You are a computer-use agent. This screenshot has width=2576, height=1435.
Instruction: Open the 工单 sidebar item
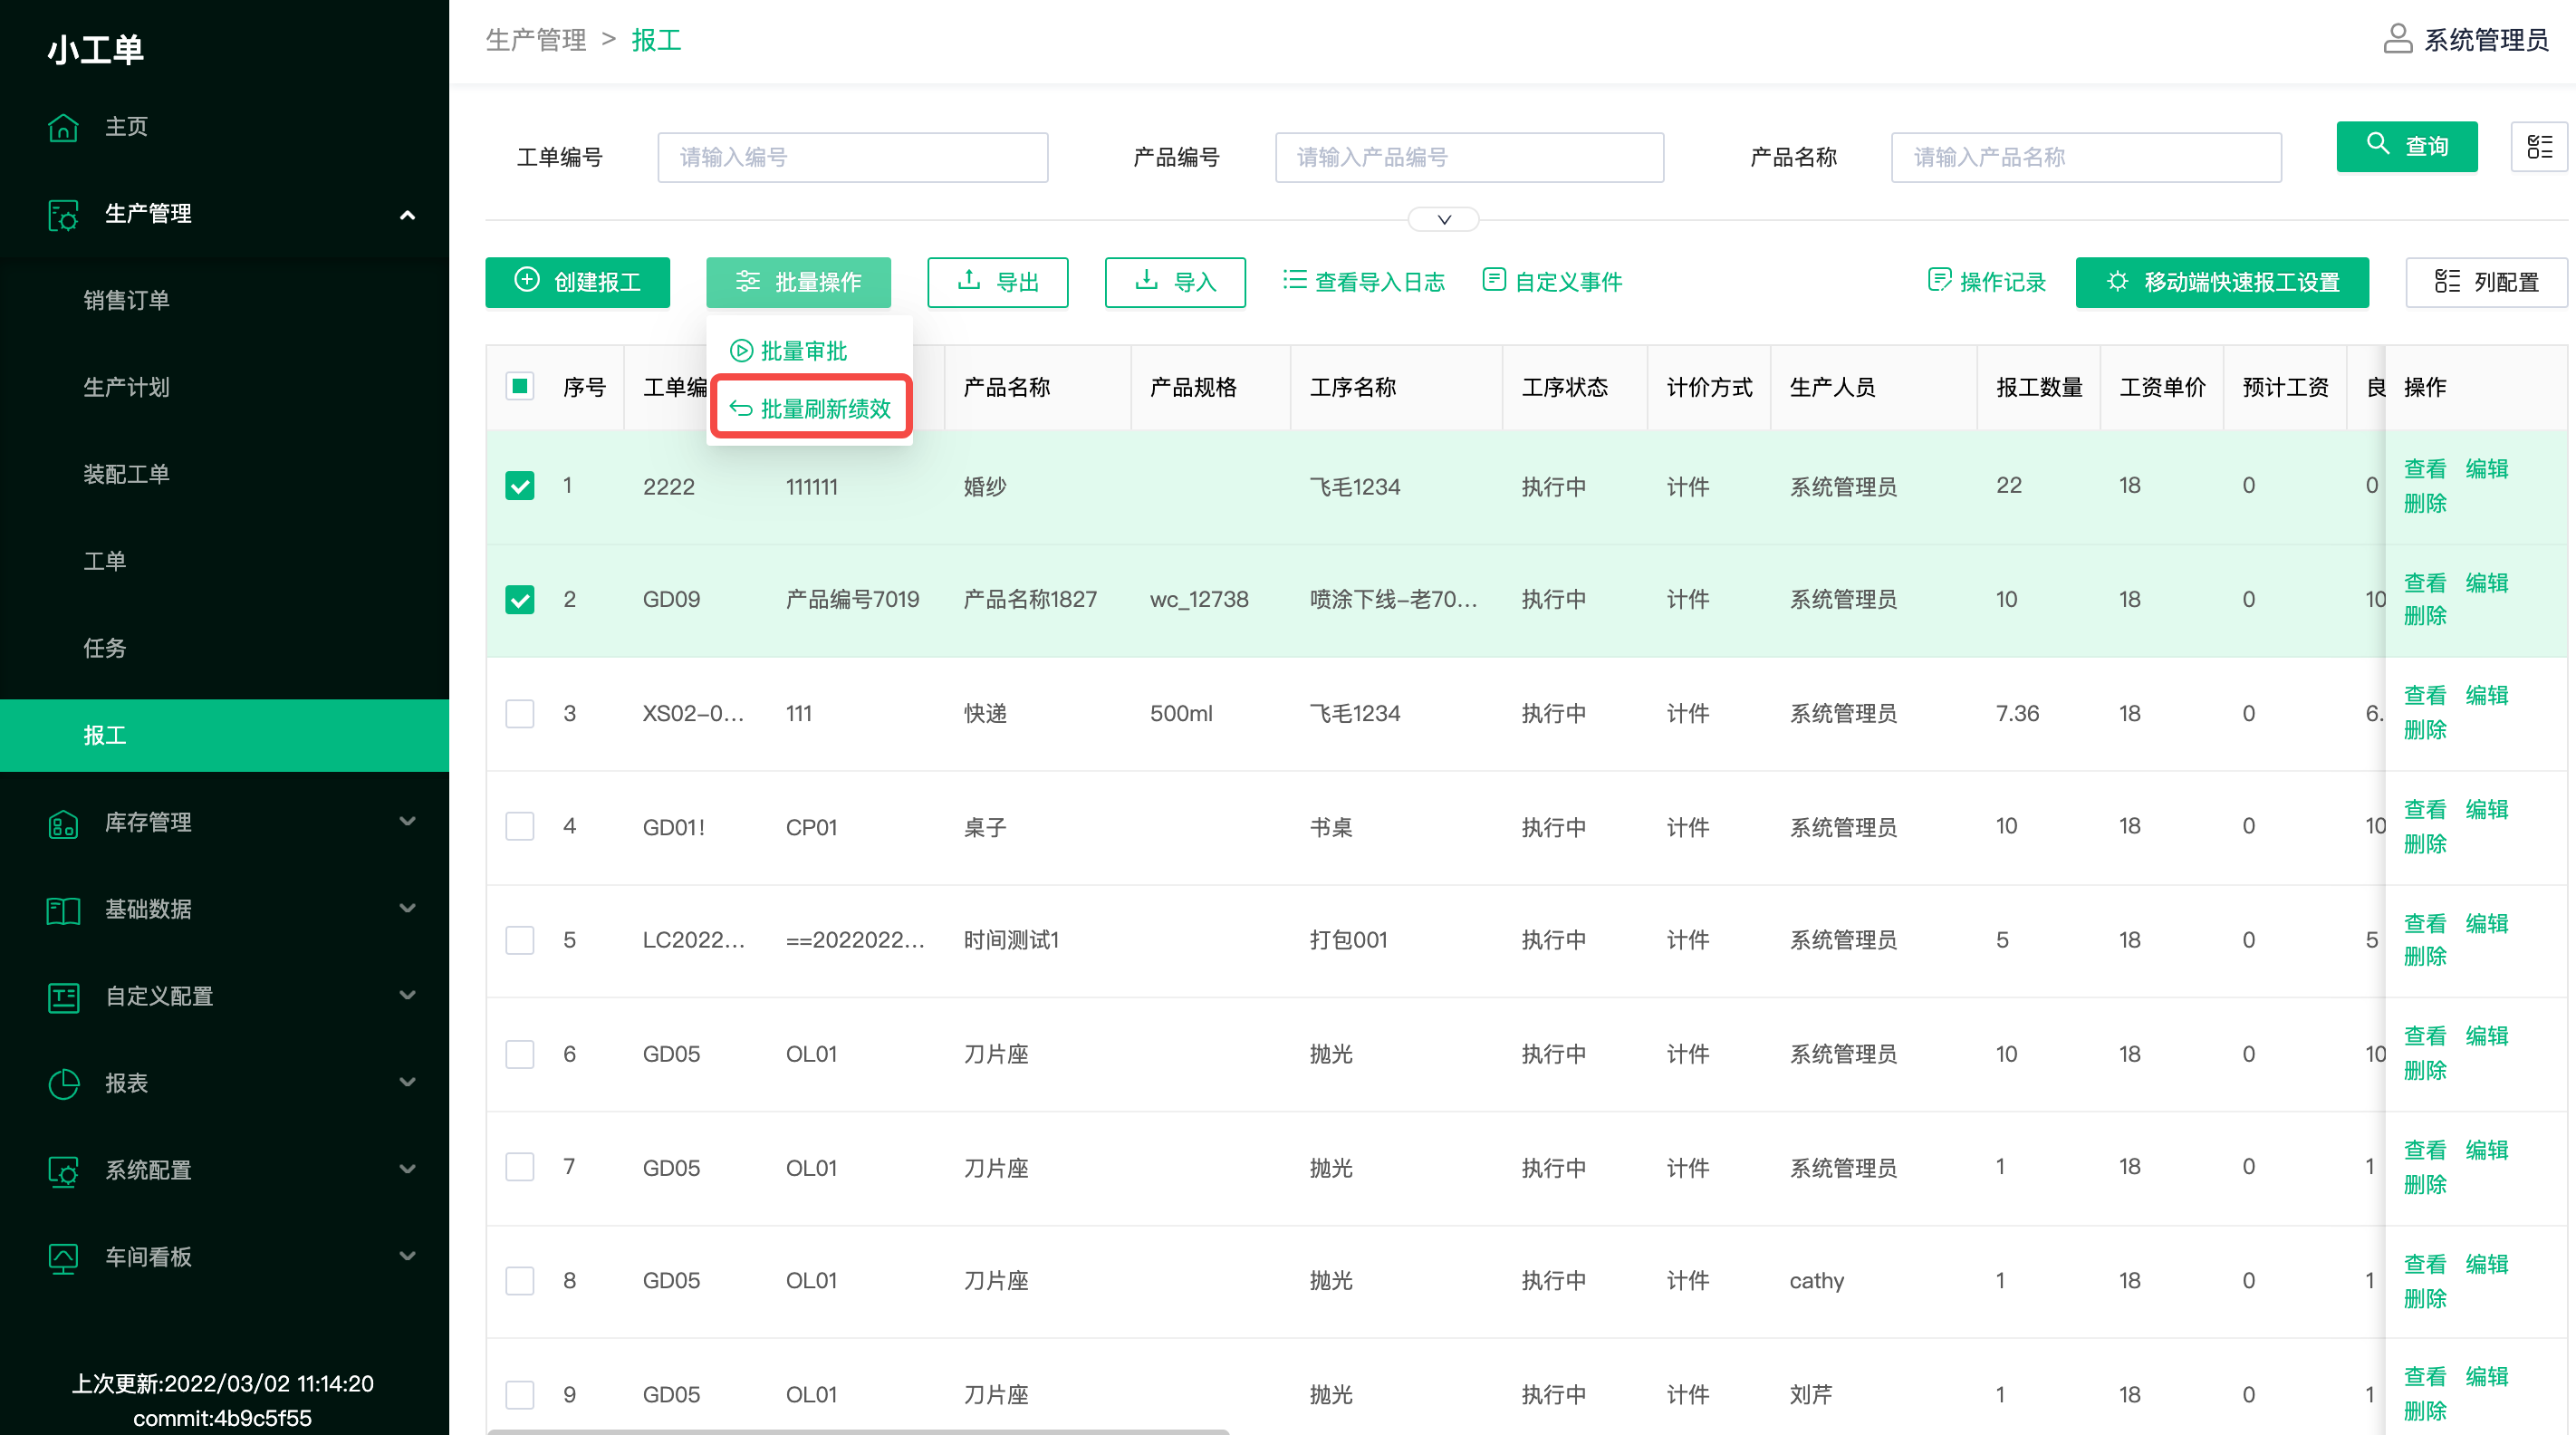tap(224, 561)
